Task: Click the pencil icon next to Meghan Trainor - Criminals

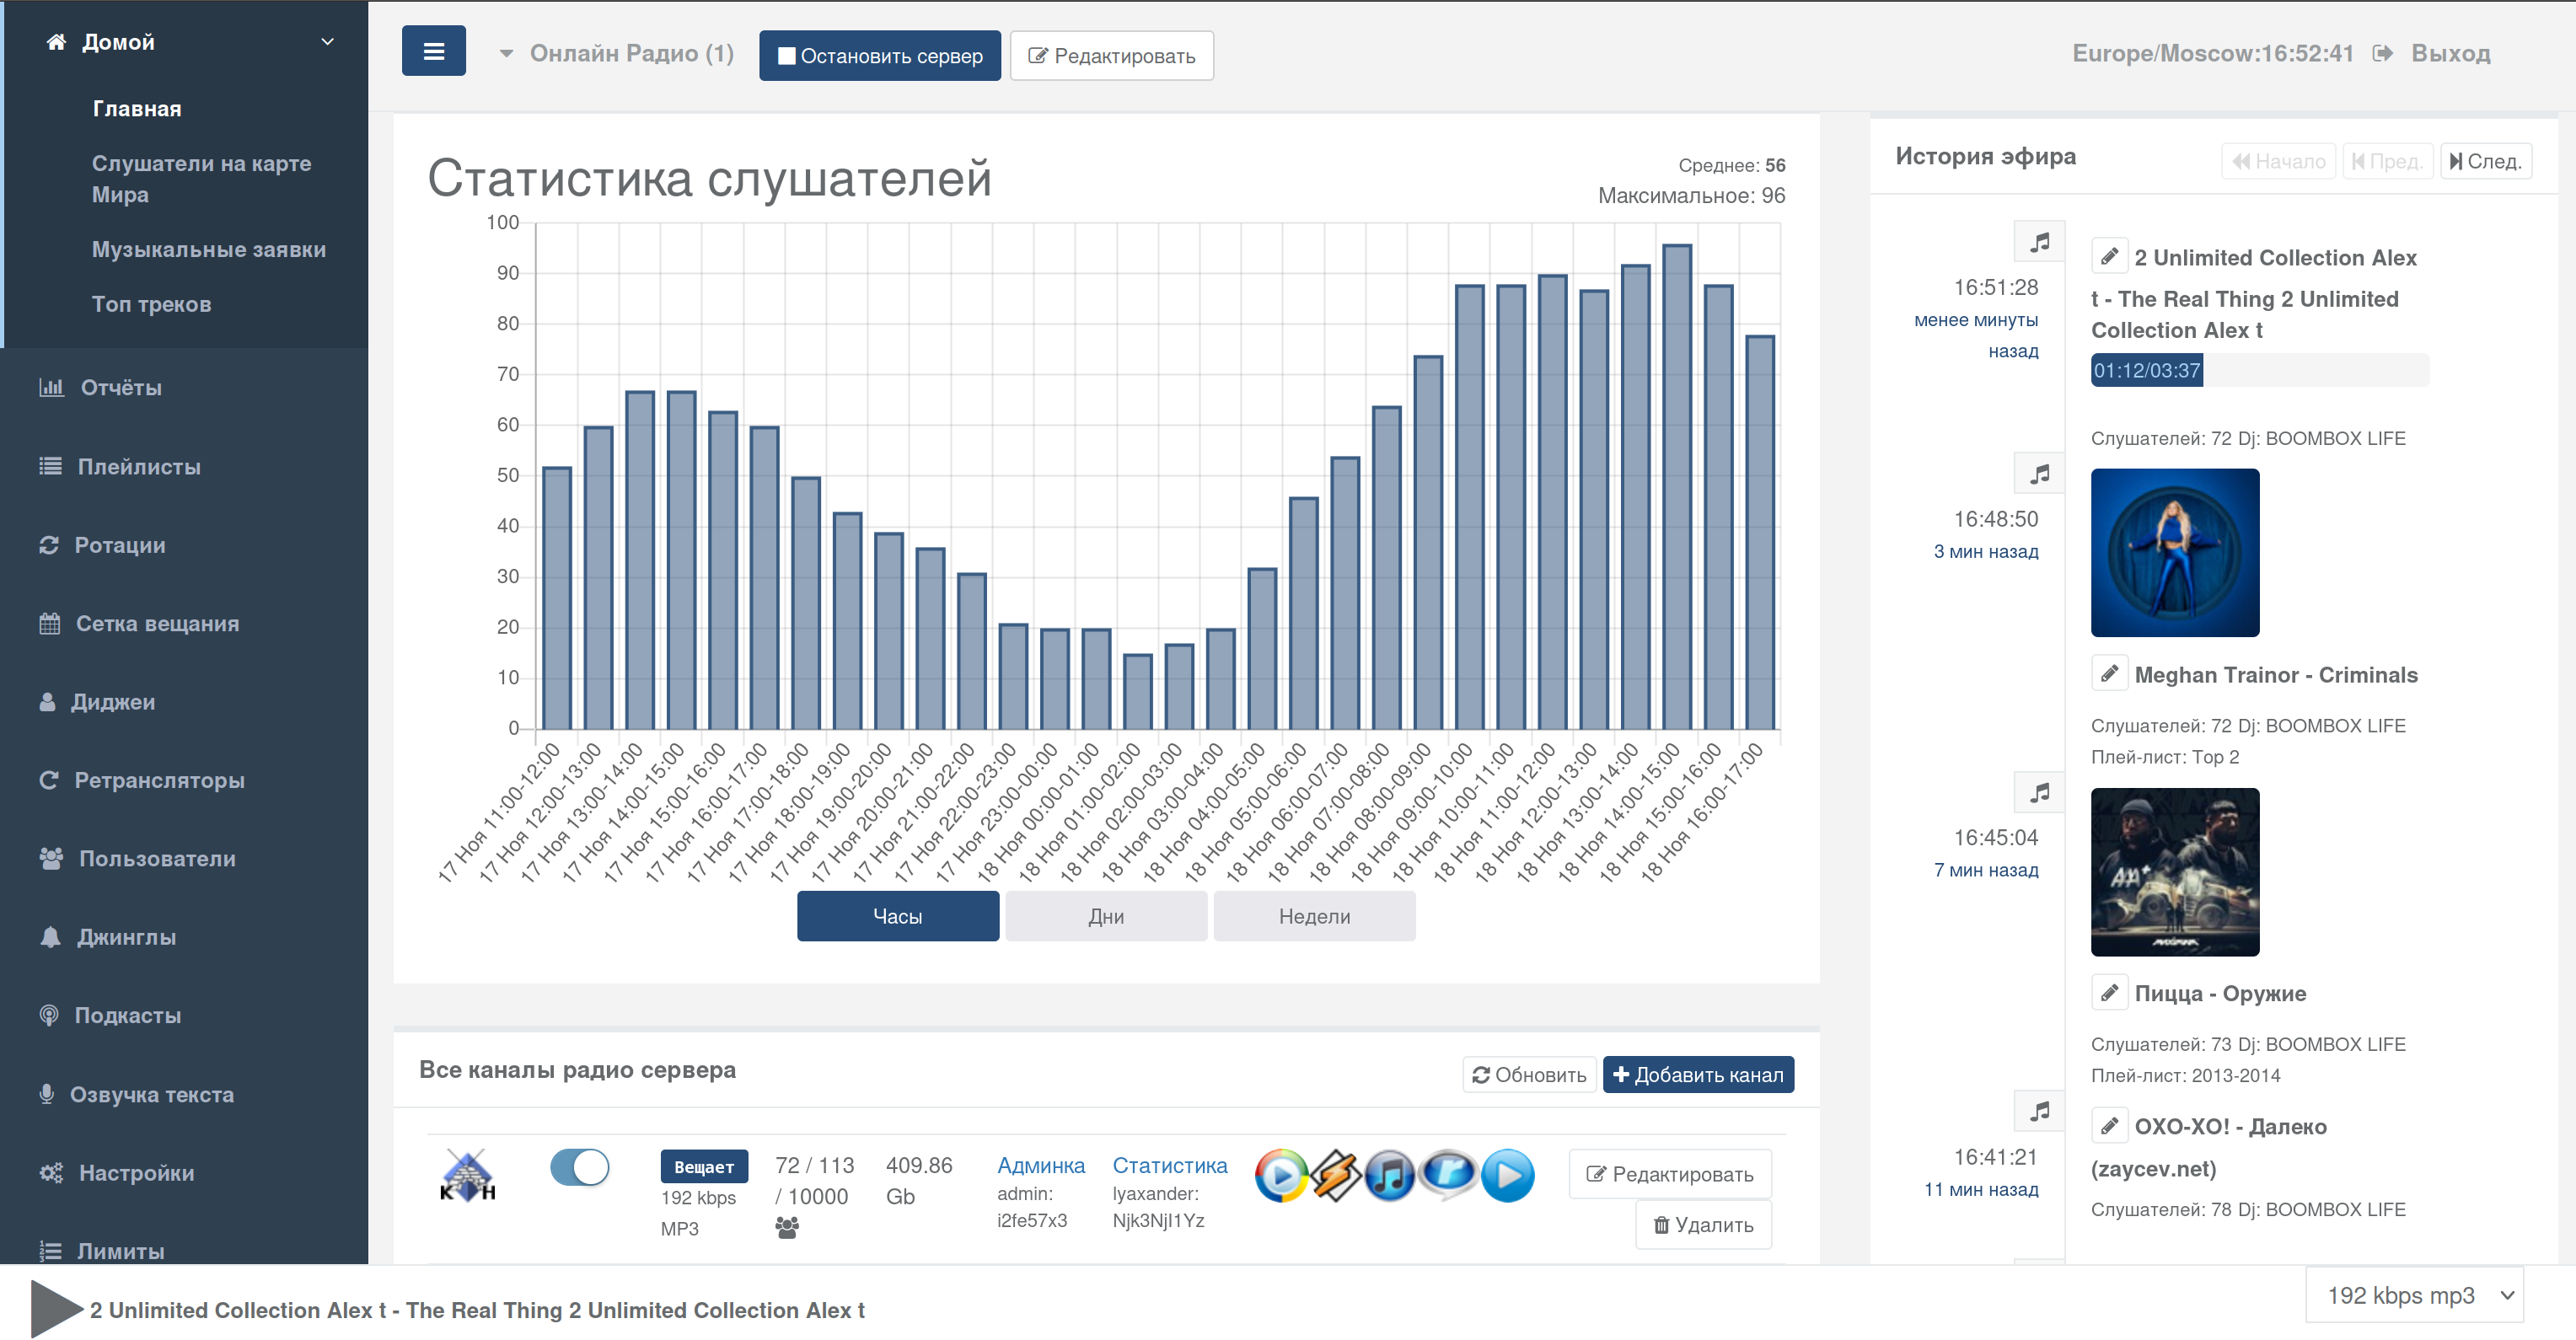Action: tap(2108, 674)
